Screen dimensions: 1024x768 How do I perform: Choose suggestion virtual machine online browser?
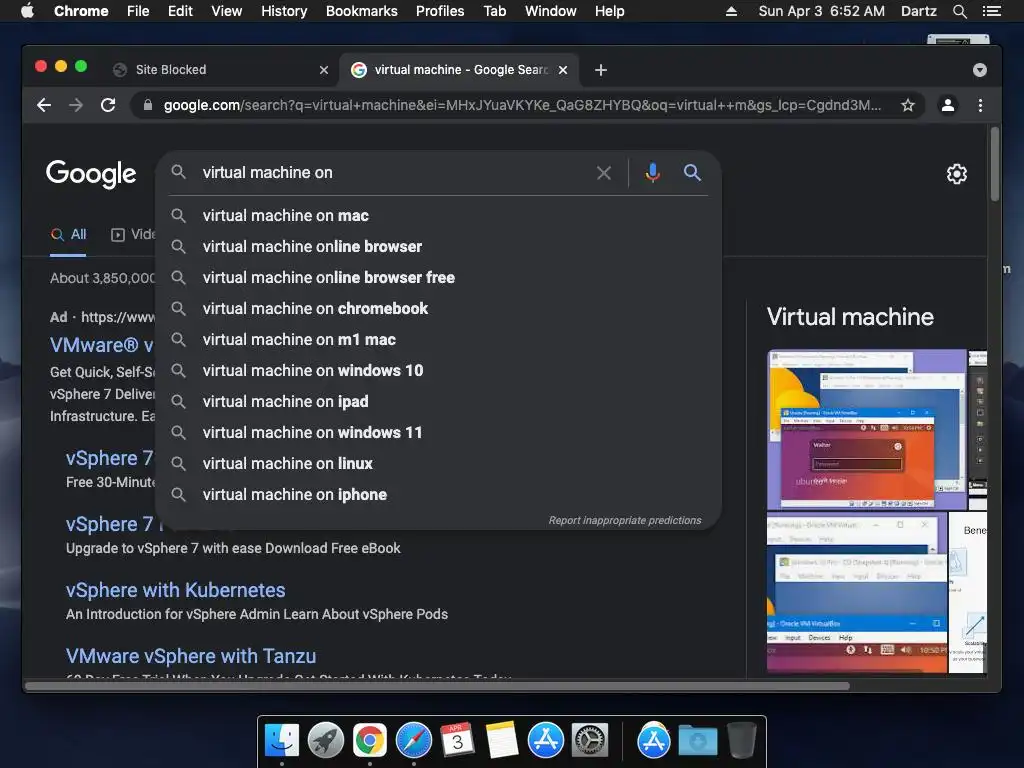pos(439,246)
